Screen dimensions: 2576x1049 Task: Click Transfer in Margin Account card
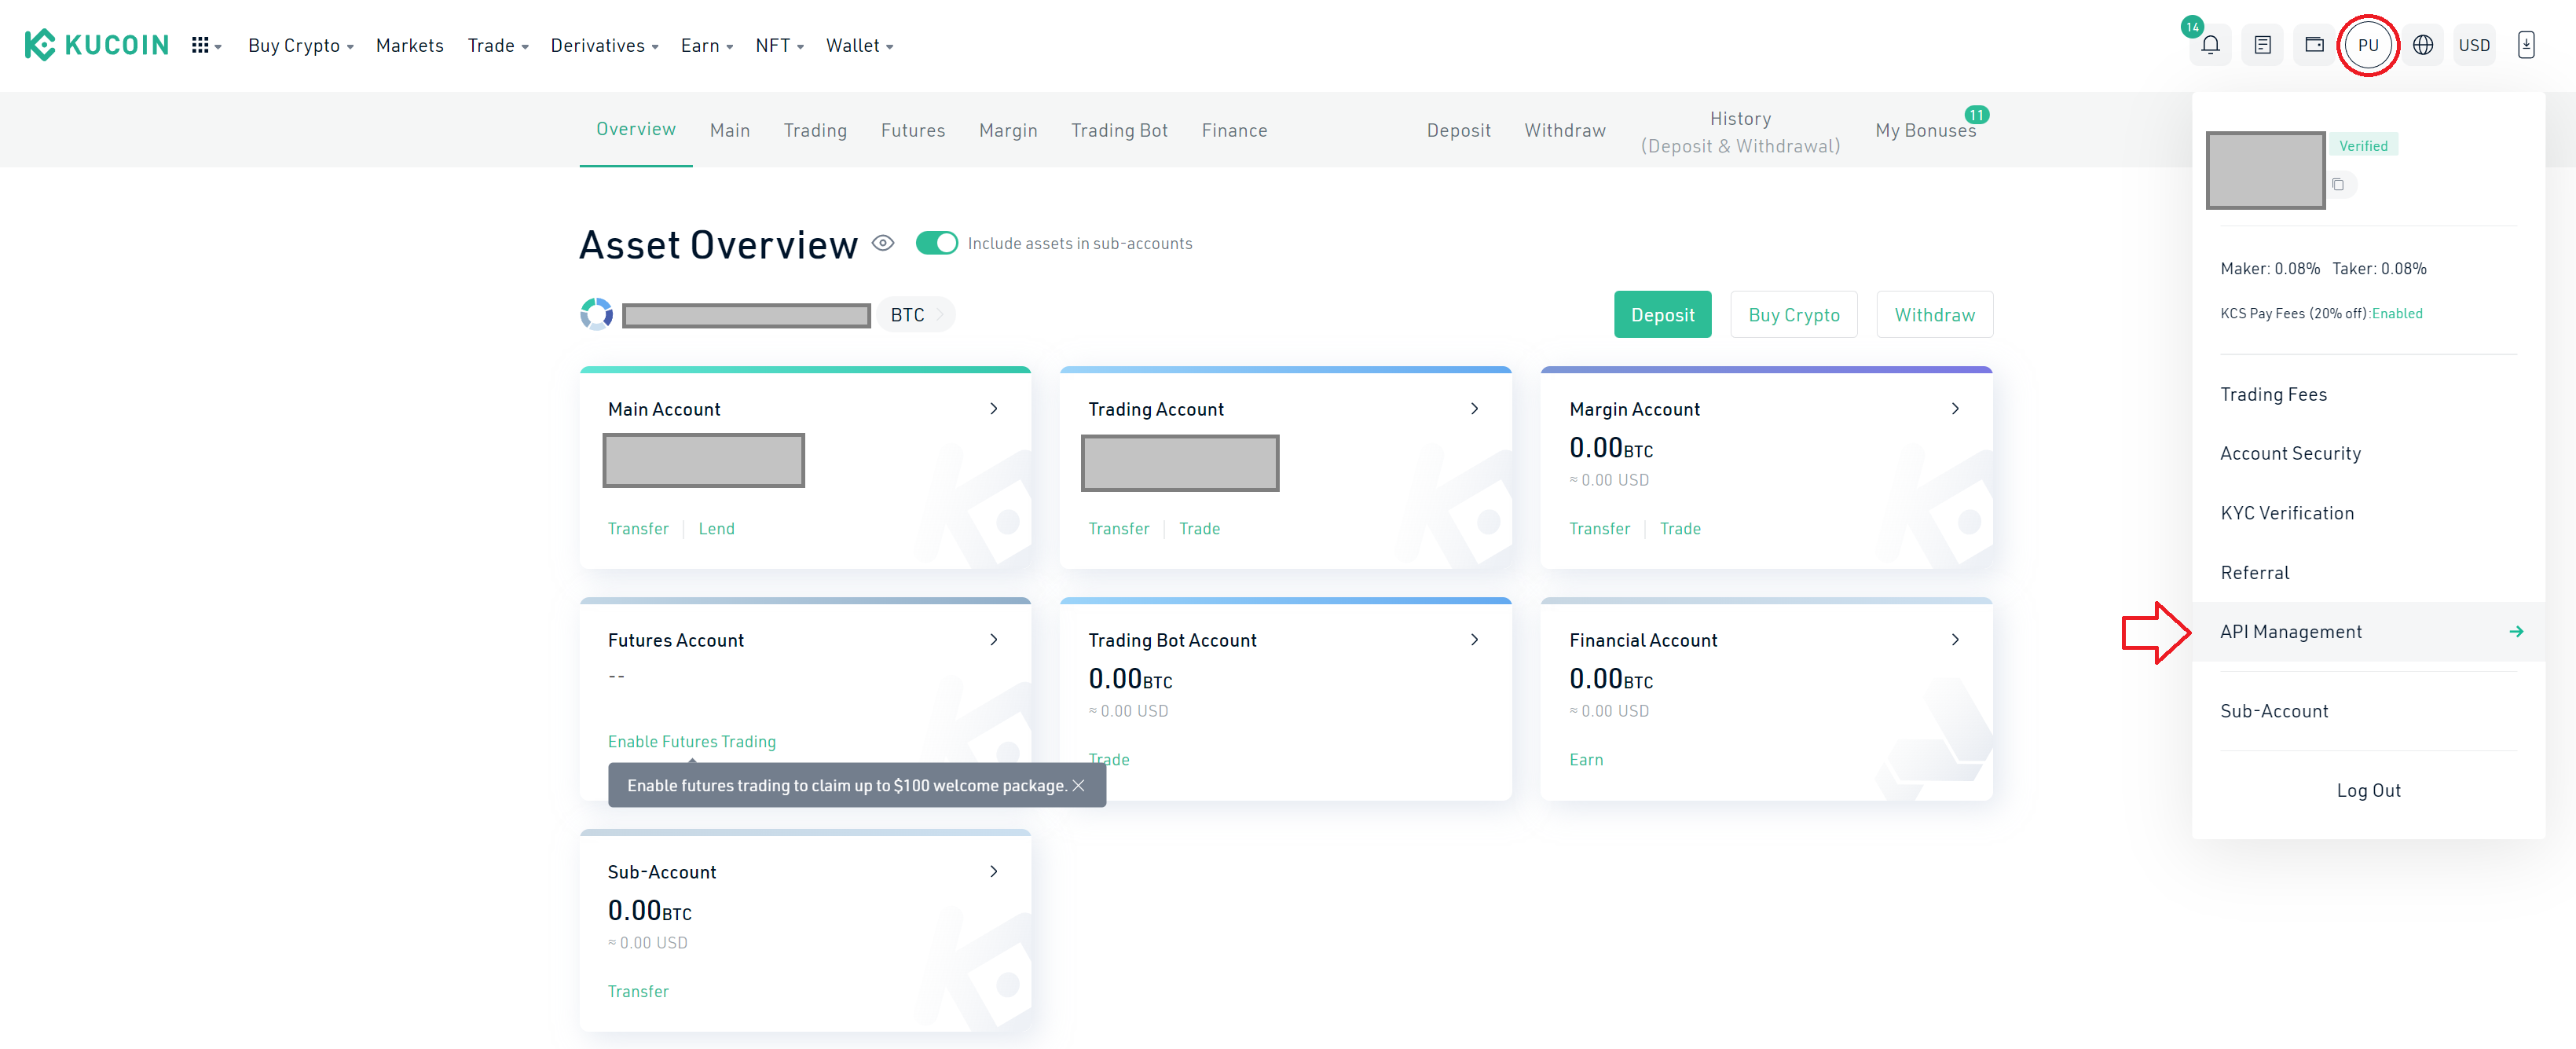click(1600, 528)
